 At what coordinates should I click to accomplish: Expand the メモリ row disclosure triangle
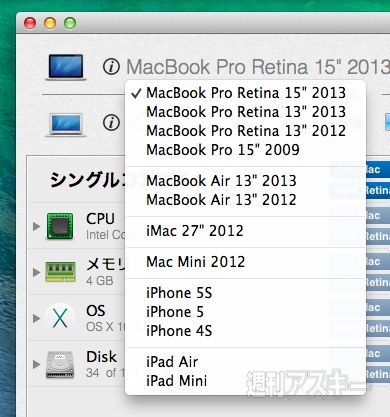[x=36, y=273]
